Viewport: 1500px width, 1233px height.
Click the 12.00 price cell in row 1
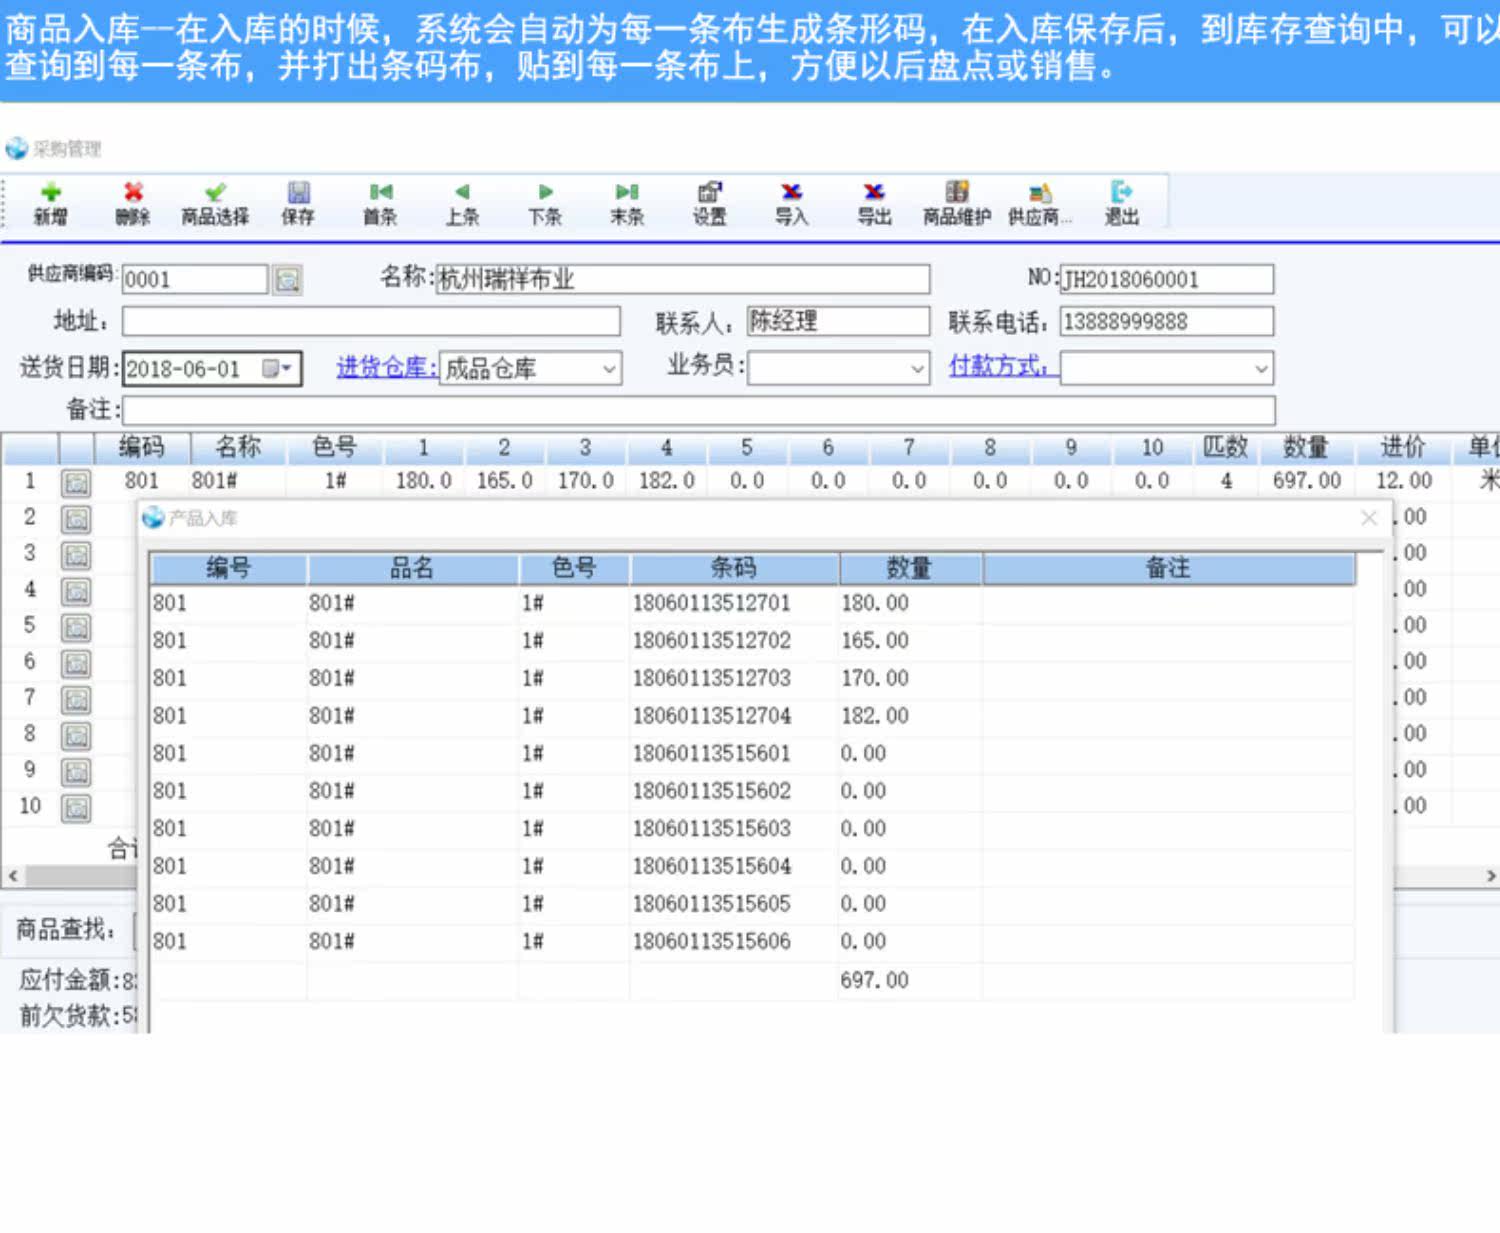(x=1403, y=481)
